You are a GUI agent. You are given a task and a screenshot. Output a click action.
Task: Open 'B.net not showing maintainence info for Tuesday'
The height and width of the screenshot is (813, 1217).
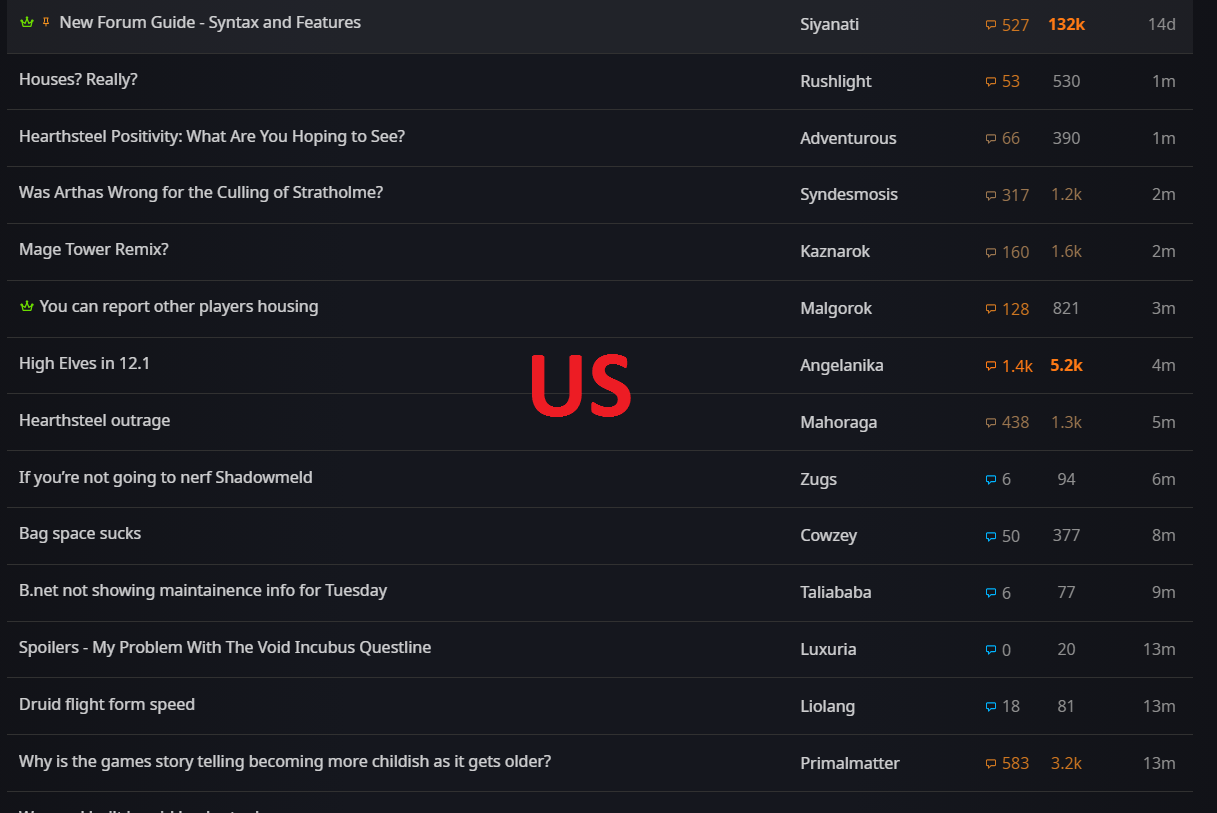coord(203,590)
